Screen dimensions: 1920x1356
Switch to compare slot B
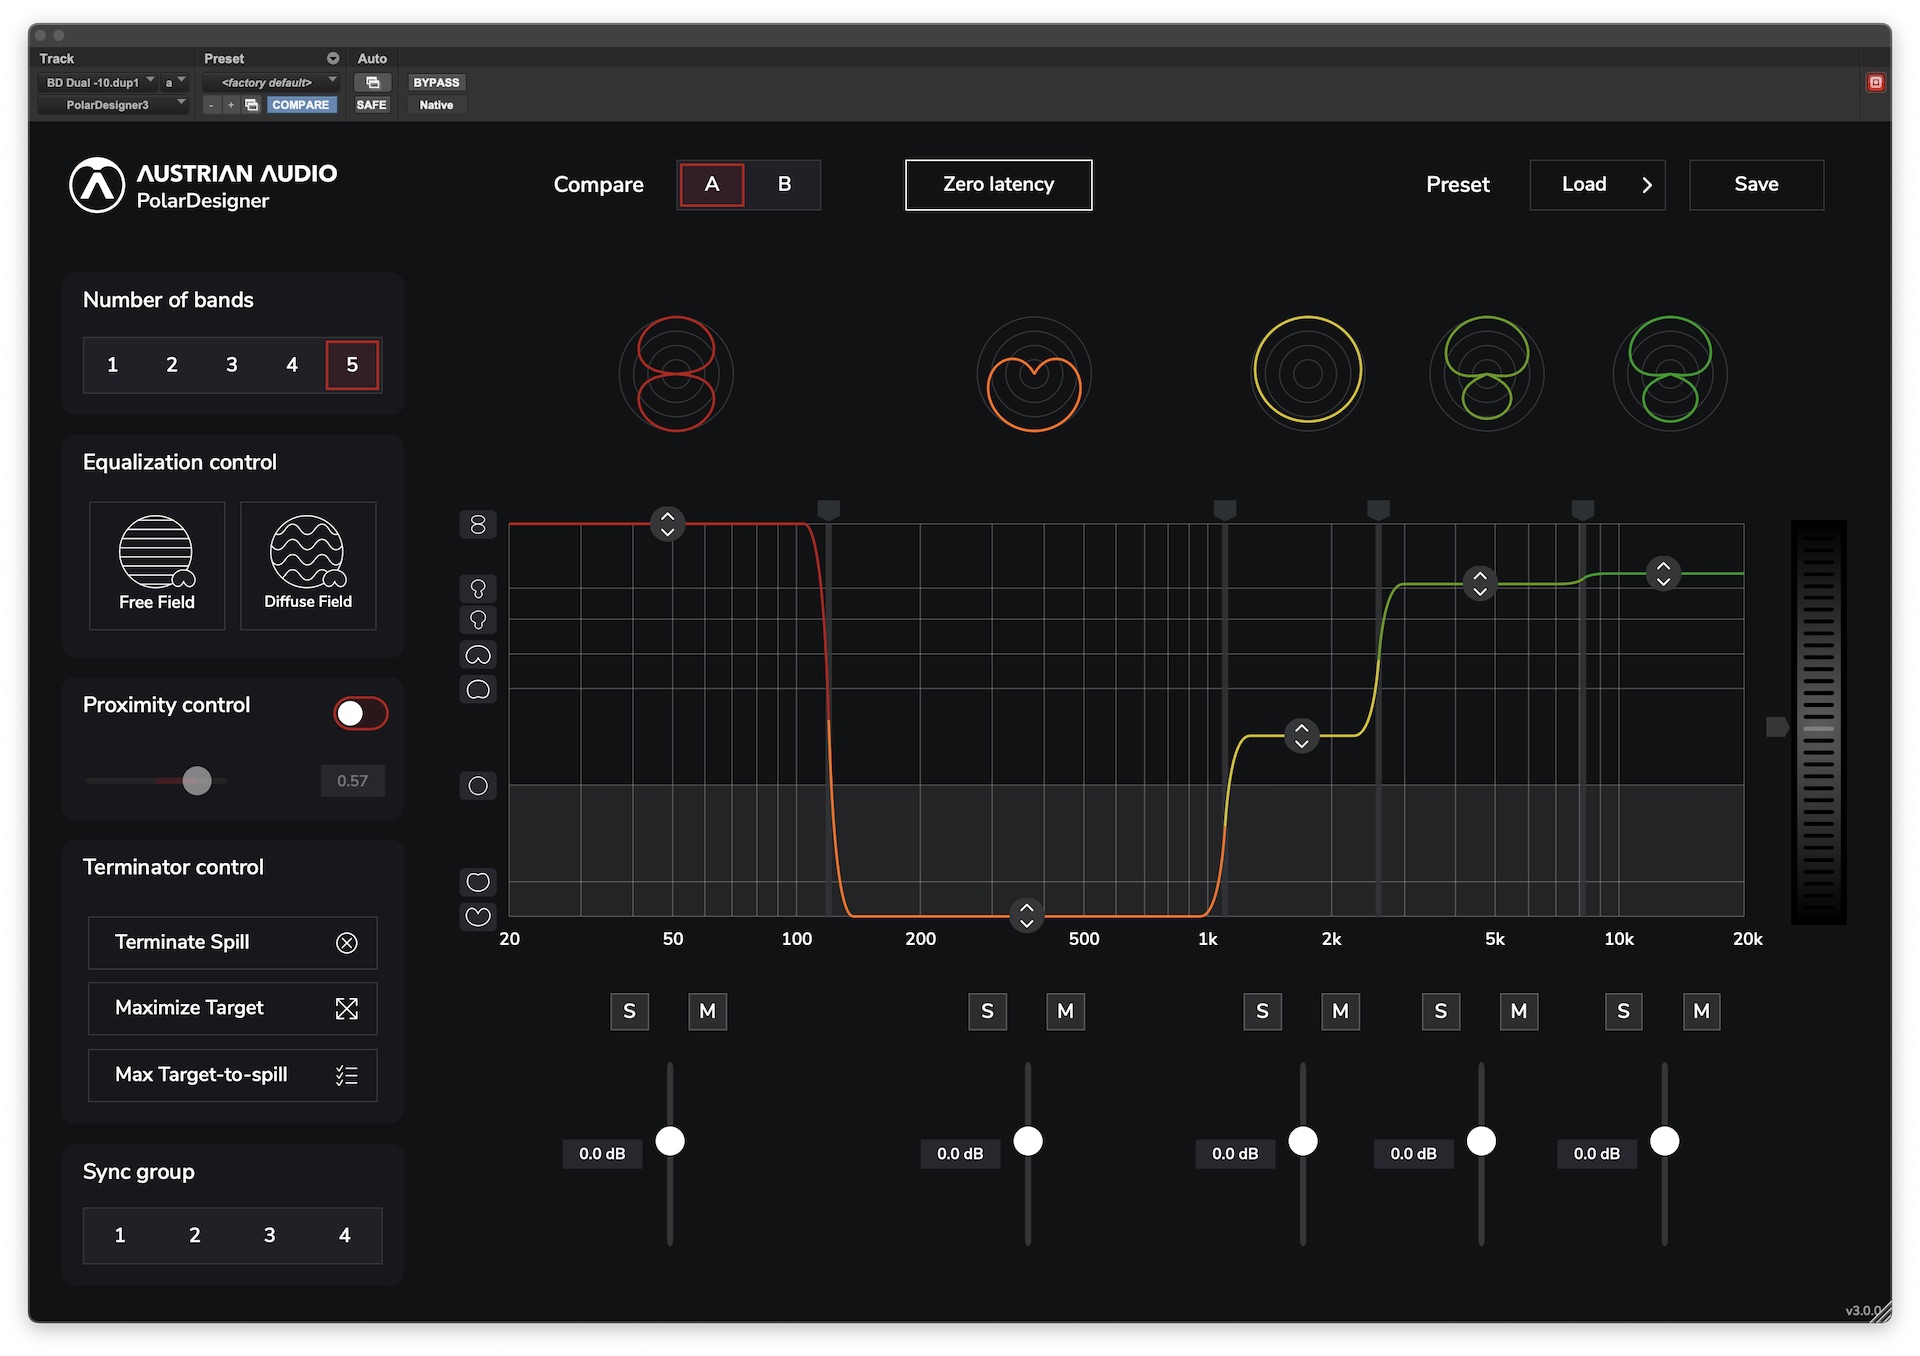[x=784, y=185]
